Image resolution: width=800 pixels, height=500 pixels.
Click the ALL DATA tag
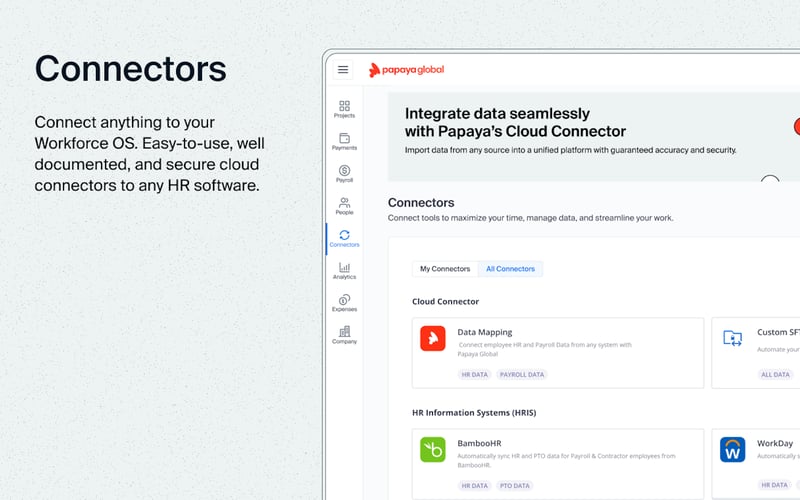[775, 374]
